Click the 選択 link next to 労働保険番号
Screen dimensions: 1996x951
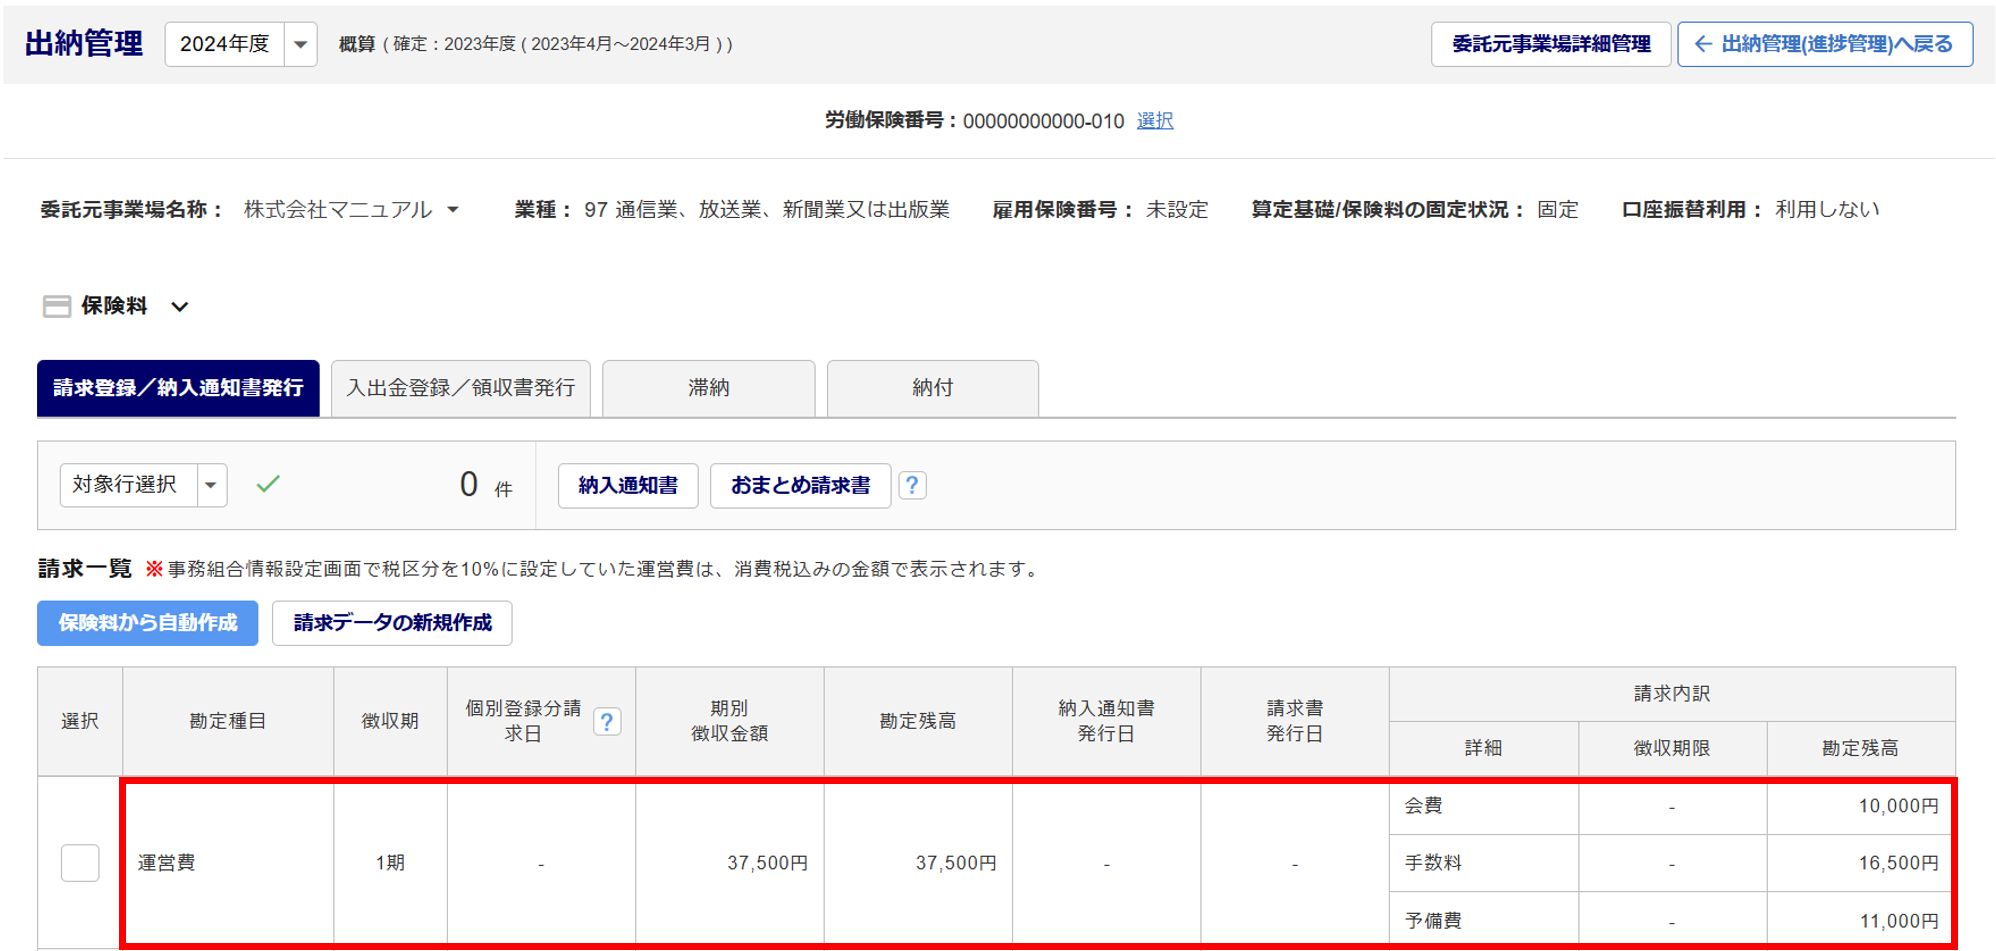(x=1154, y=121)
